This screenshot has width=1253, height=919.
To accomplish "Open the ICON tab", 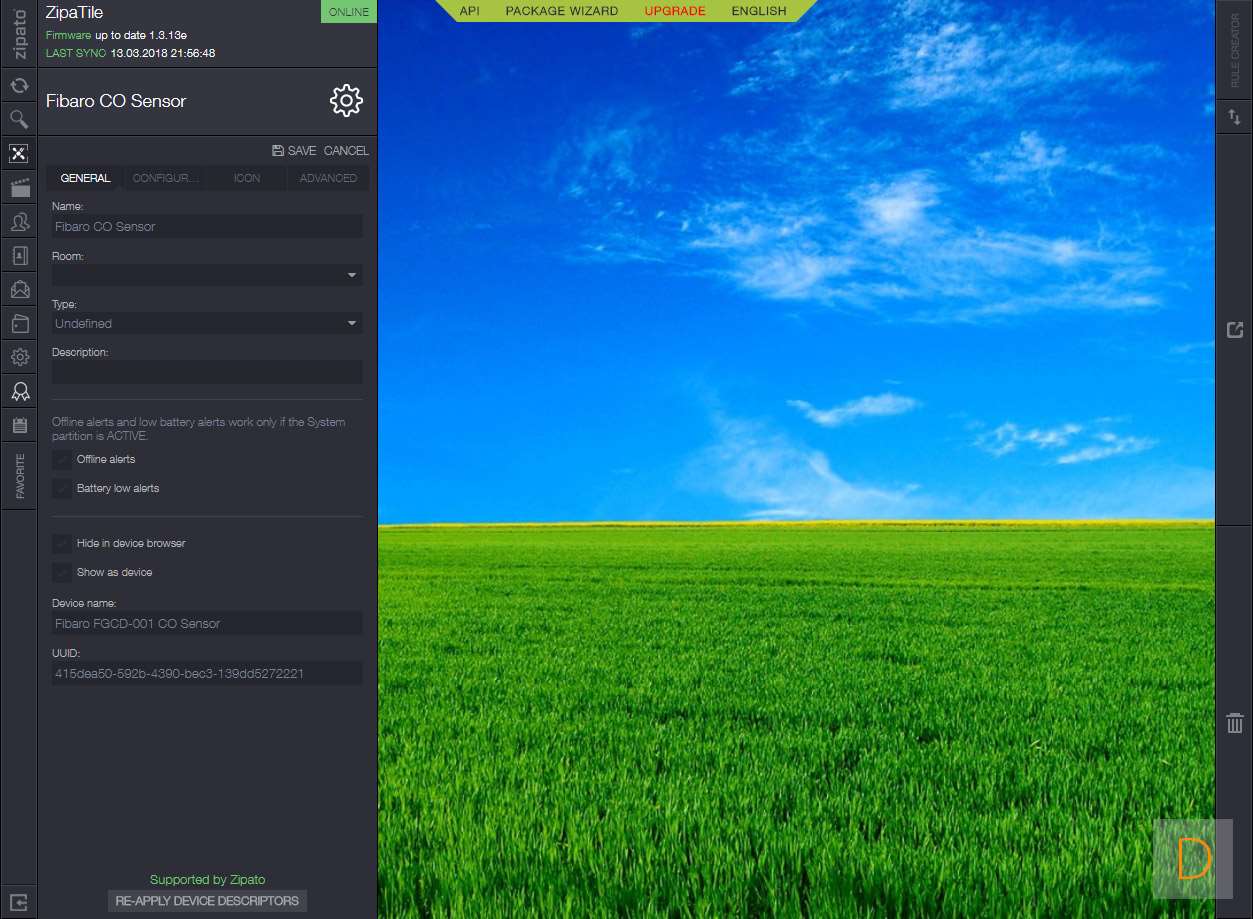I will [246, 178].
